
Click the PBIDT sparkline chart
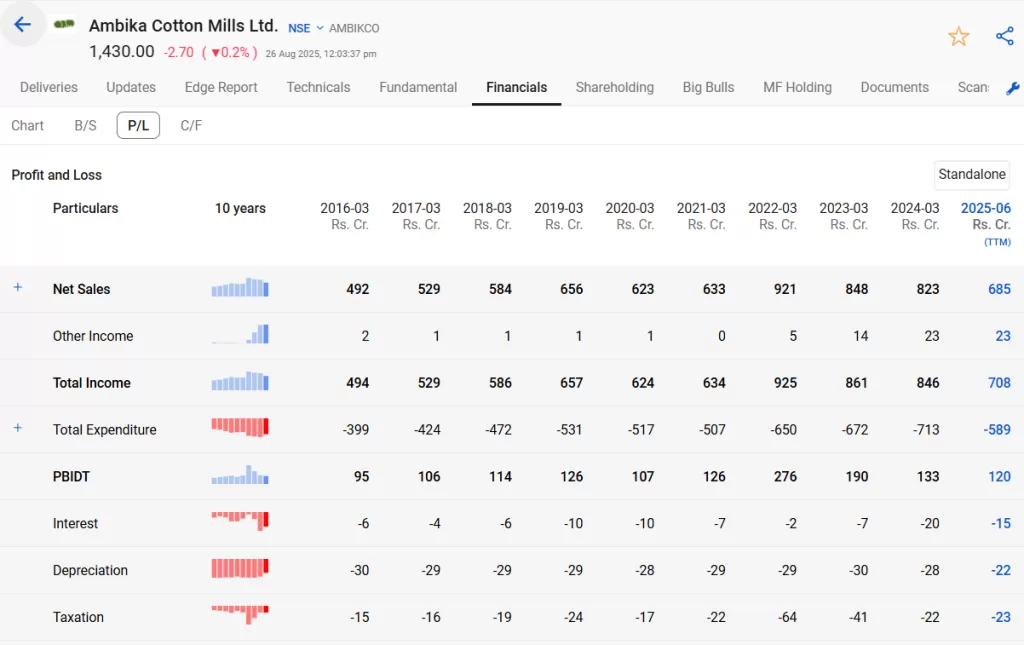(x=240, y=475)
